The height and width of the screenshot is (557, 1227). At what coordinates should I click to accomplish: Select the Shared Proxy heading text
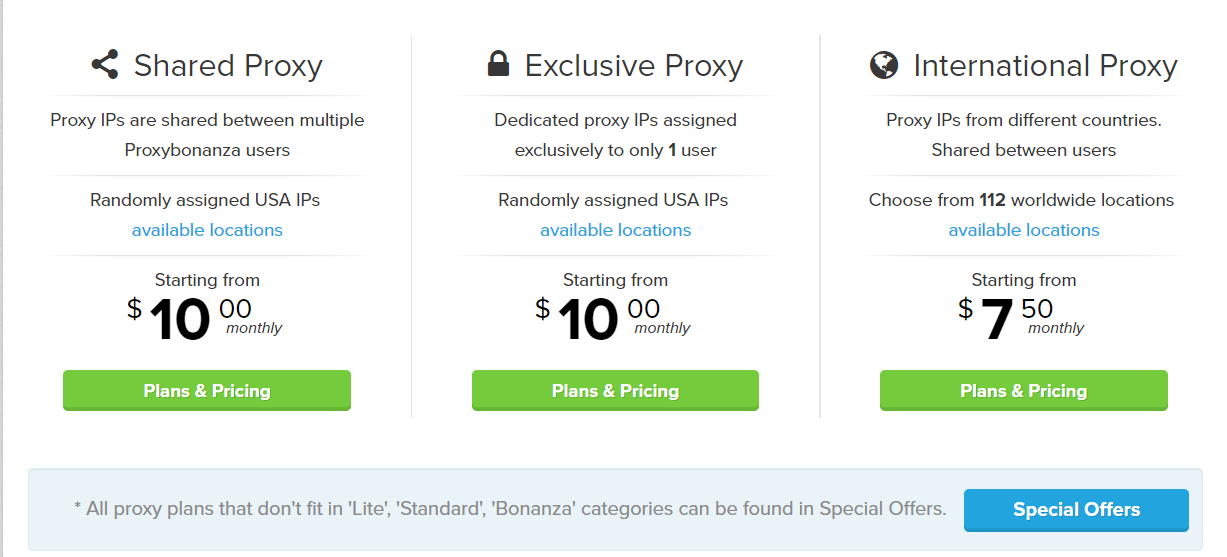click(x=228, y=66)
